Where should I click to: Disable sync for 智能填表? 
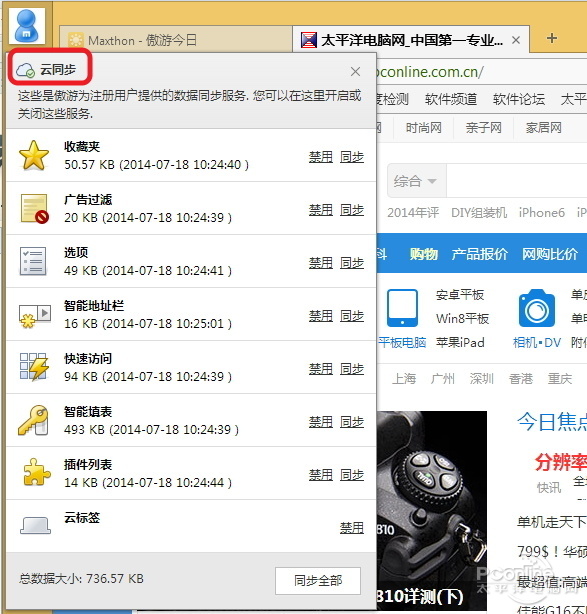(321, 422)
